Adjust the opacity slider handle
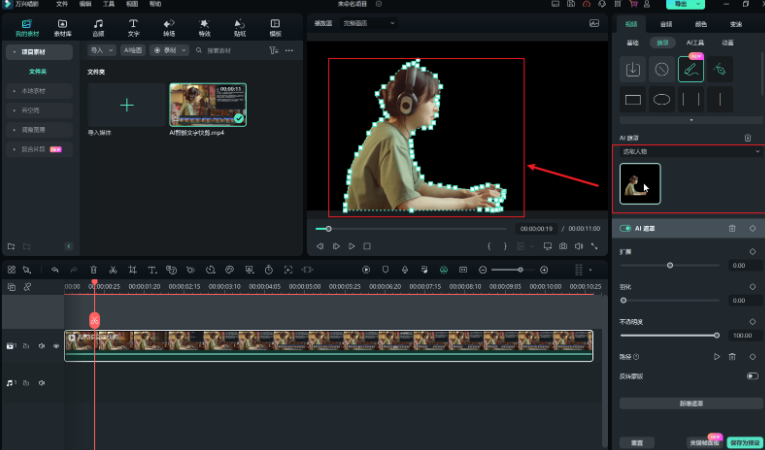Screen dimensions: 765x450 (717, 335)
